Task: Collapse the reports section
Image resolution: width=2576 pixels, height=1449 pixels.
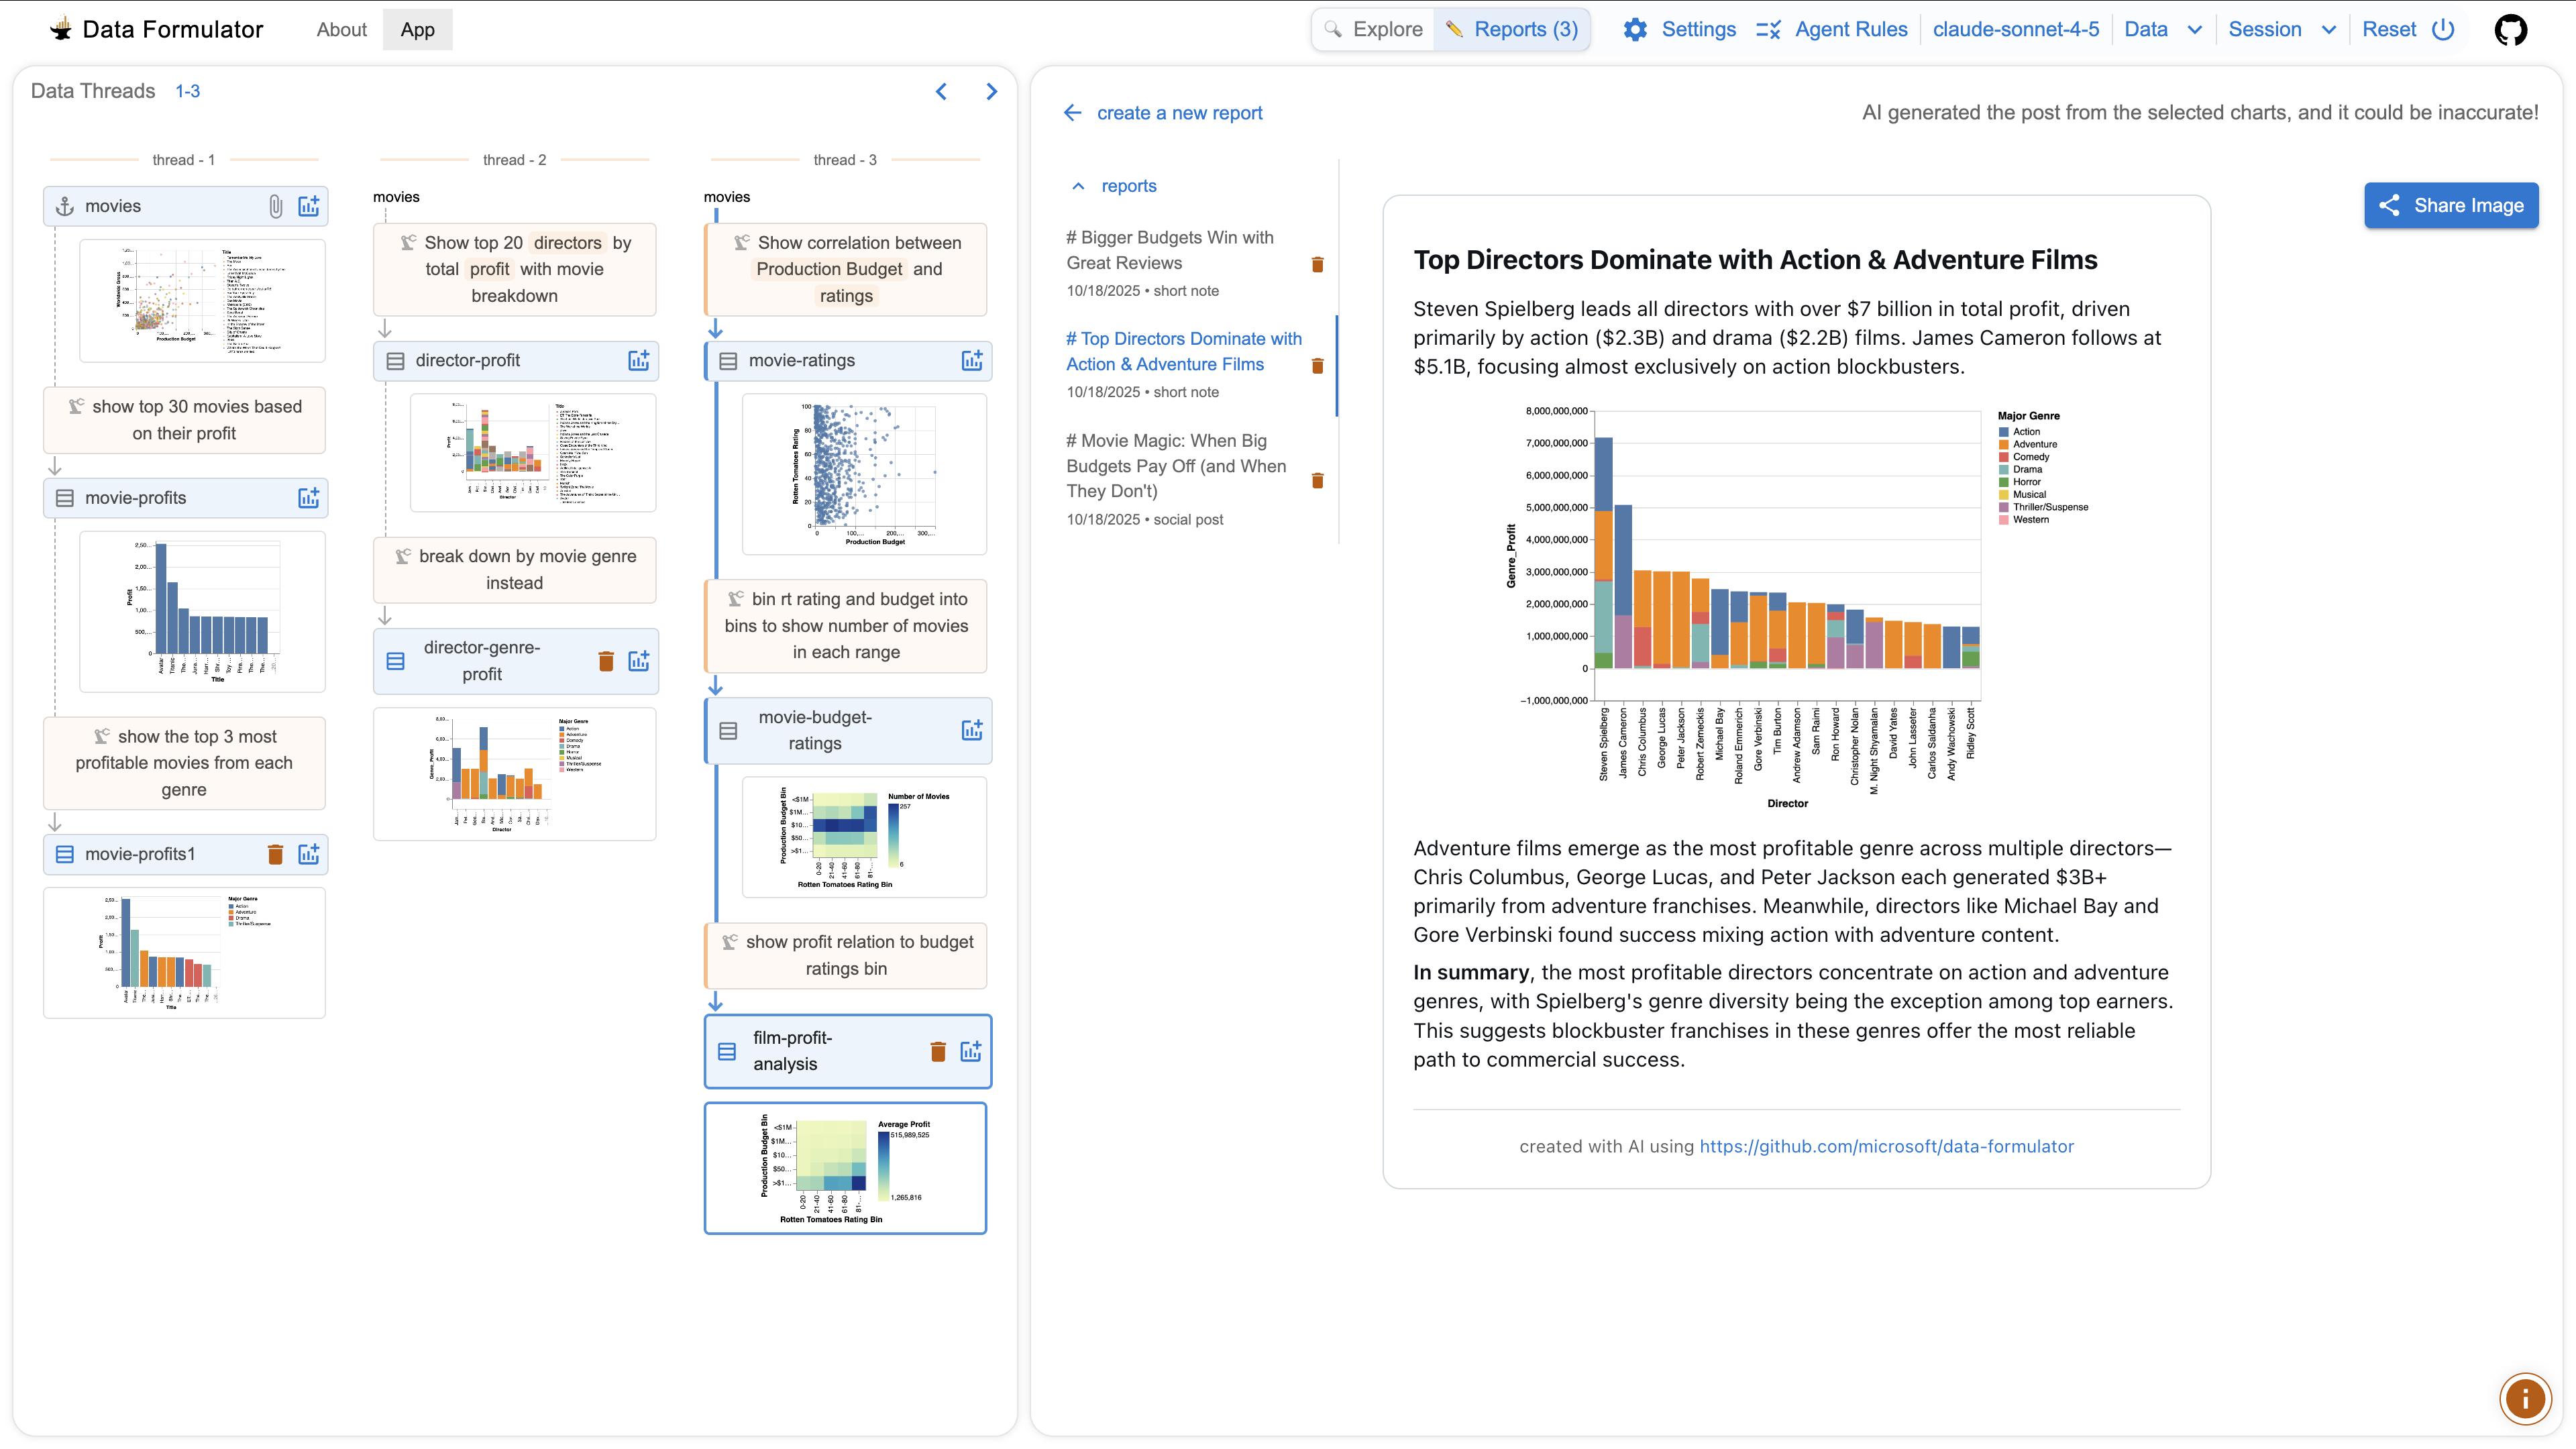Action: coord(1078,186)
